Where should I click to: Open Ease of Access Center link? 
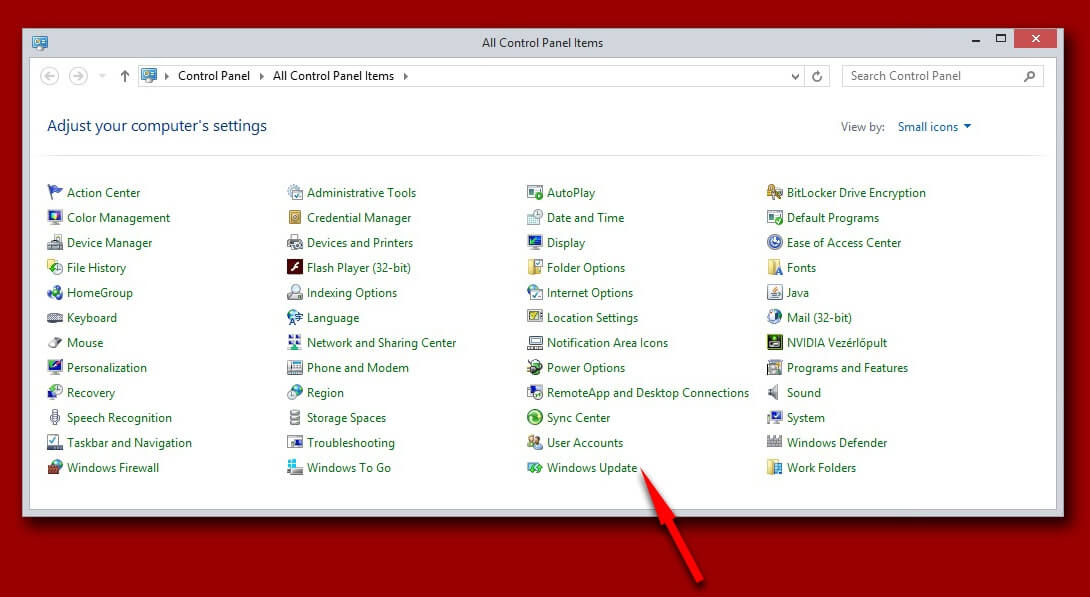click(x=844, y=243)
